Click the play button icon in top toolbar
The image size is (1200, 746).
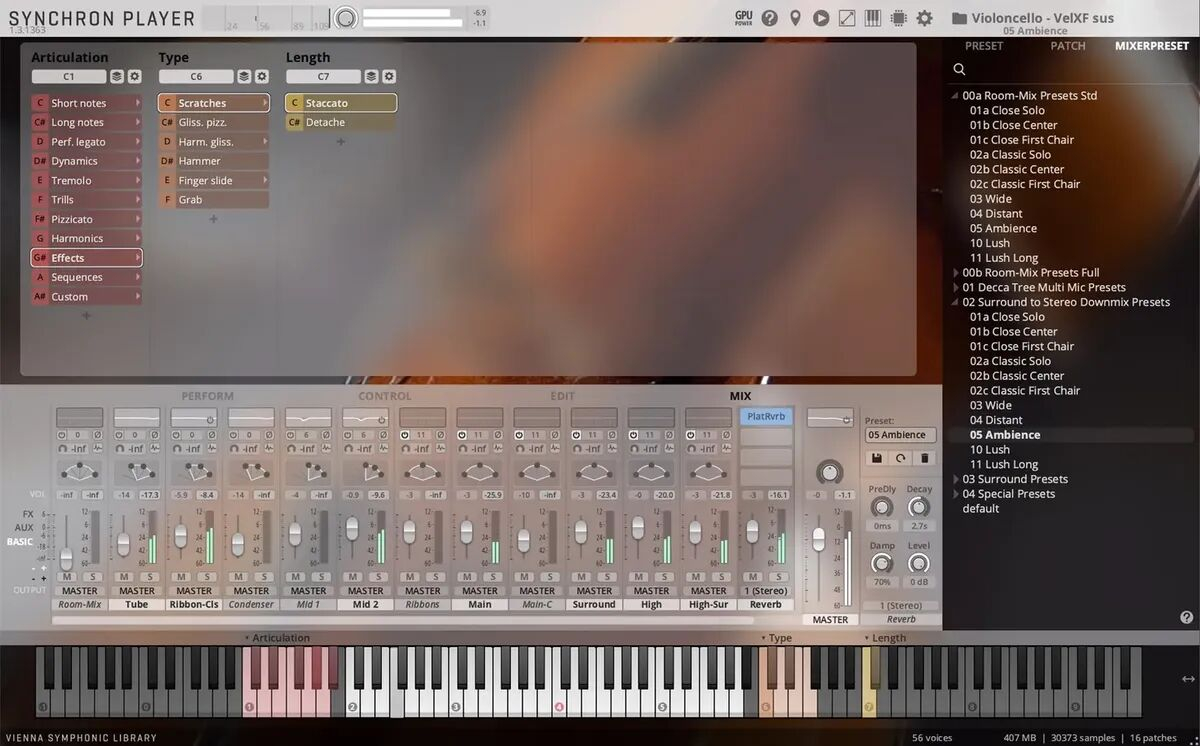(821, 18)
